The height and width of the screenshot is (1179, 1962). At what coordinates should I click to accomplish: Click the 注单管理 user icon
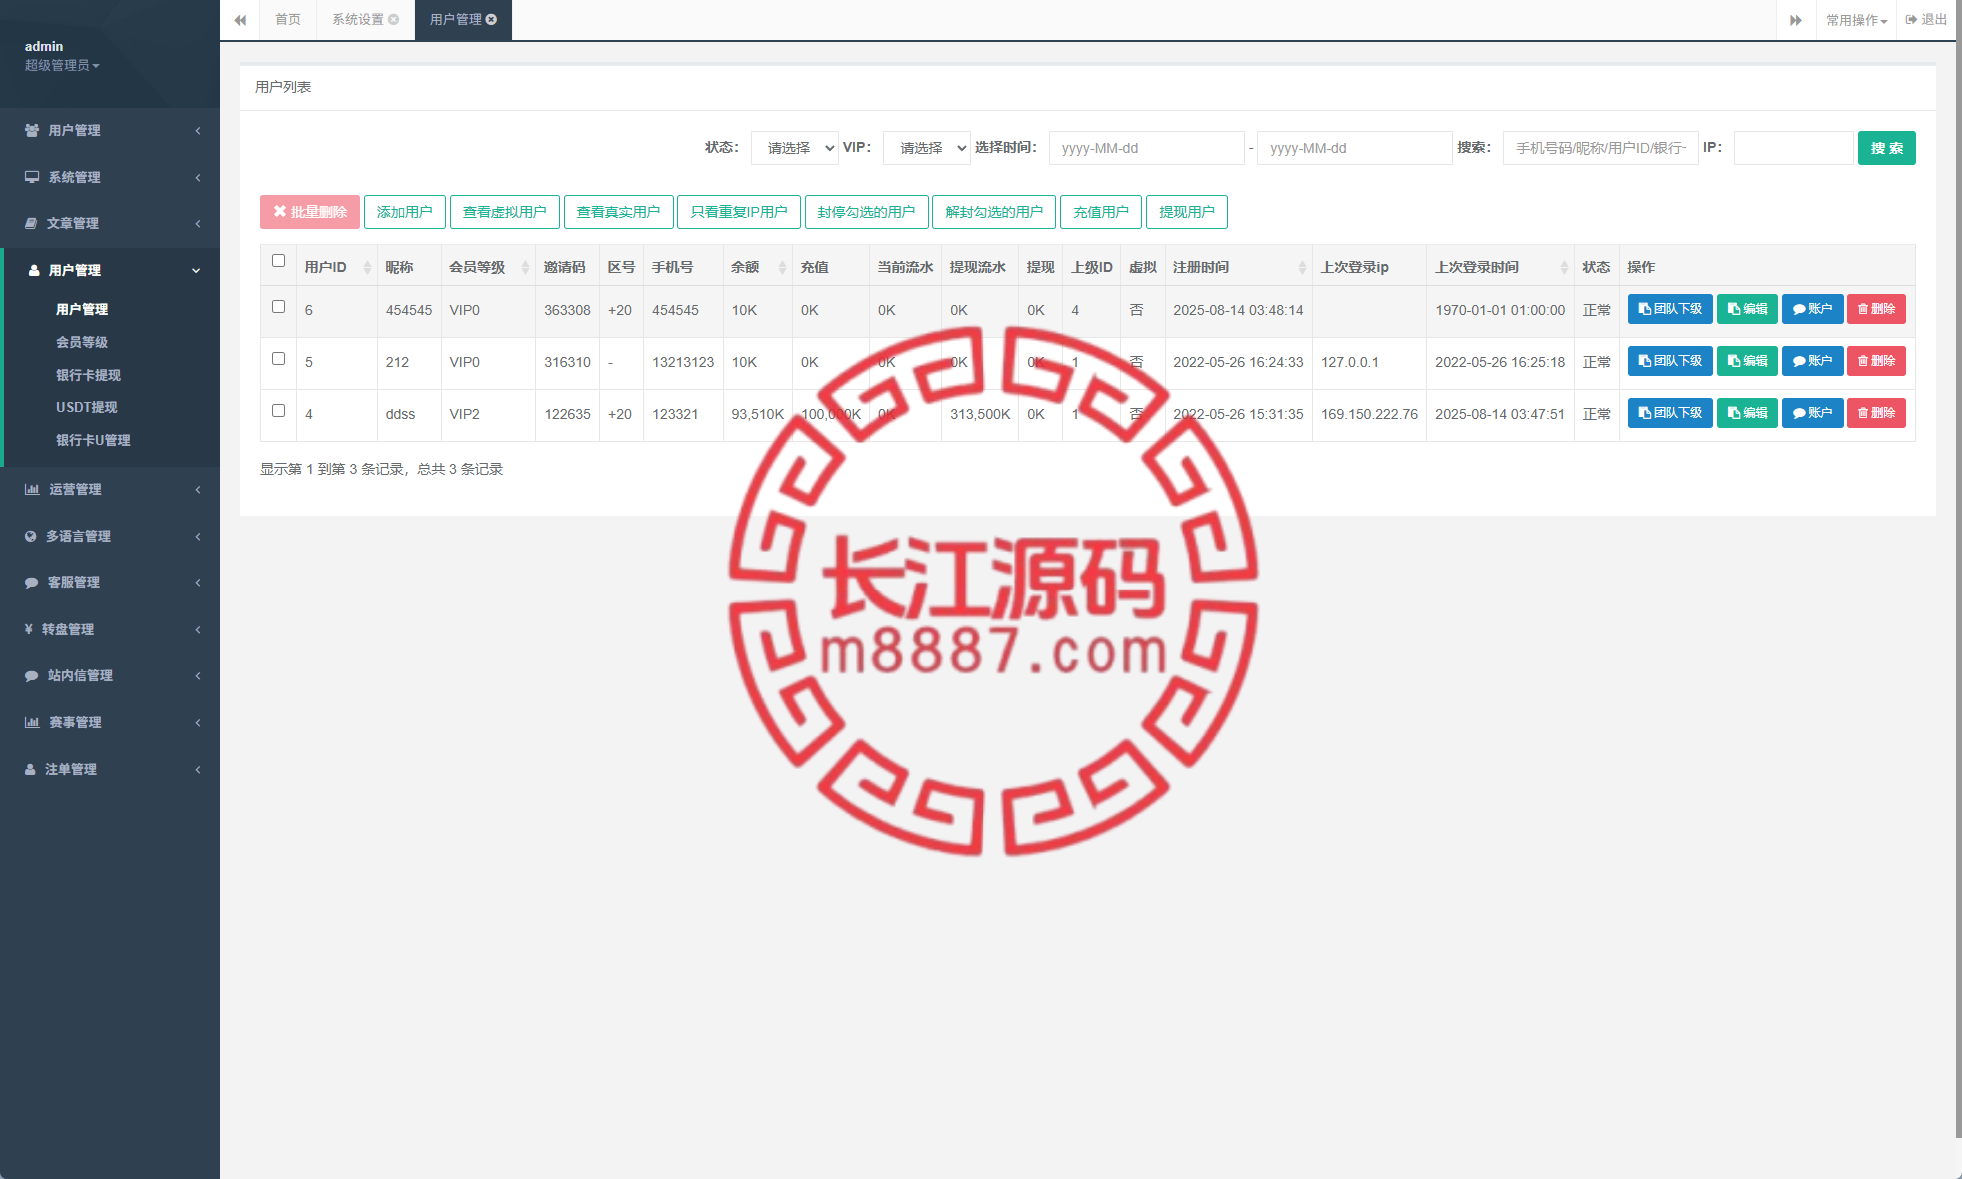coord(30,769)
